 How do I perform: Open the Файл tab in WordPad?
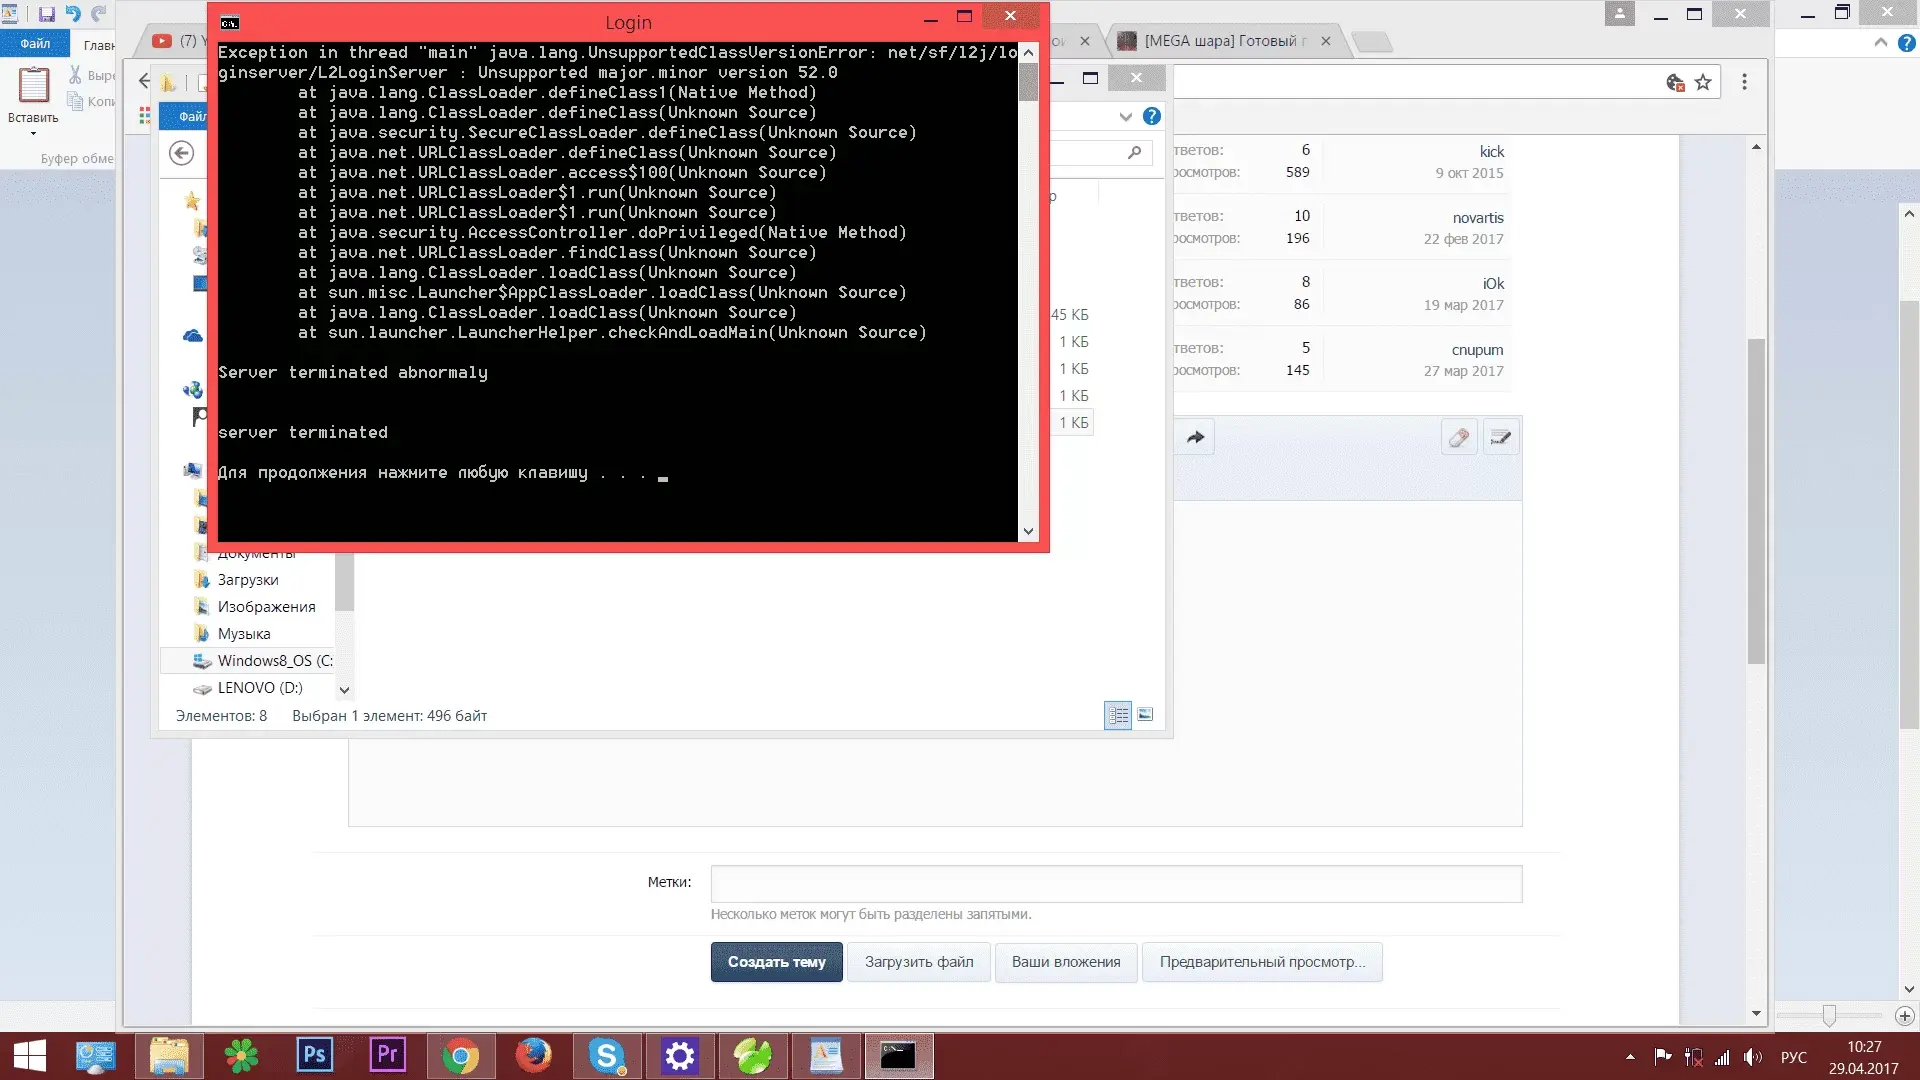pyautogui.click(x=35, y=43)
